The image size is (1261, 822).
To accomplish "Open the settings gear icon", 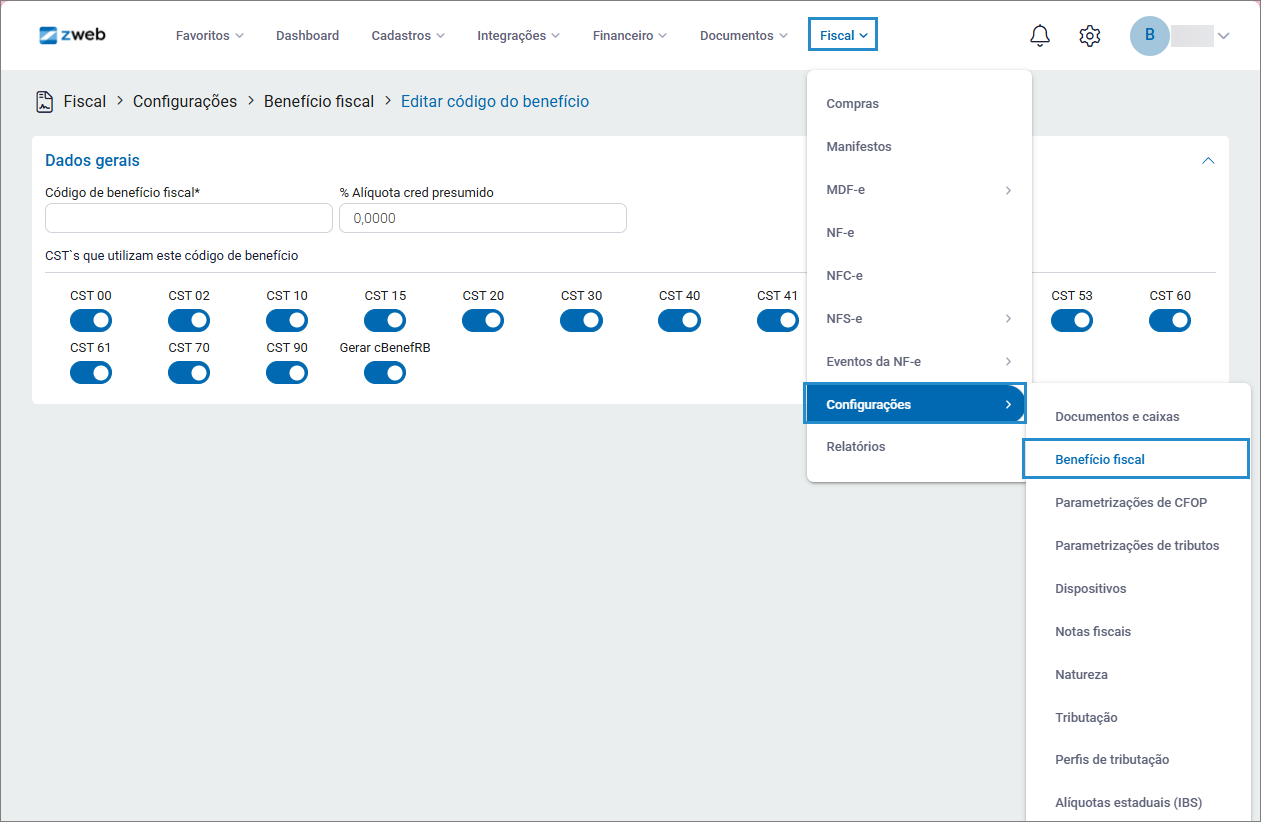I will 1090,36.
